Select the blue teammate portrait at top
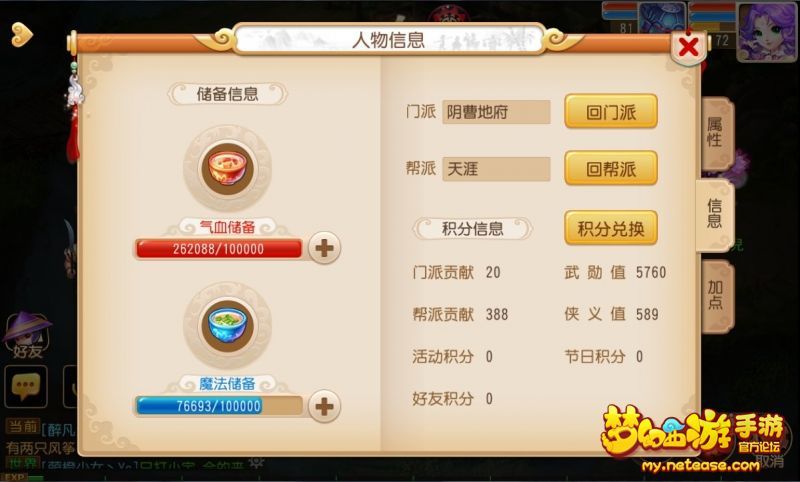800x482 pixels. (662, 17)
